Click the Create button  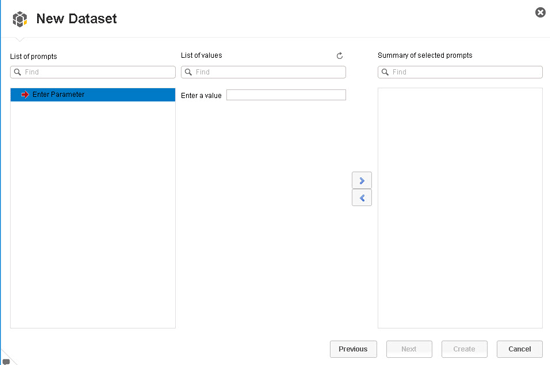tap(464, 349)
